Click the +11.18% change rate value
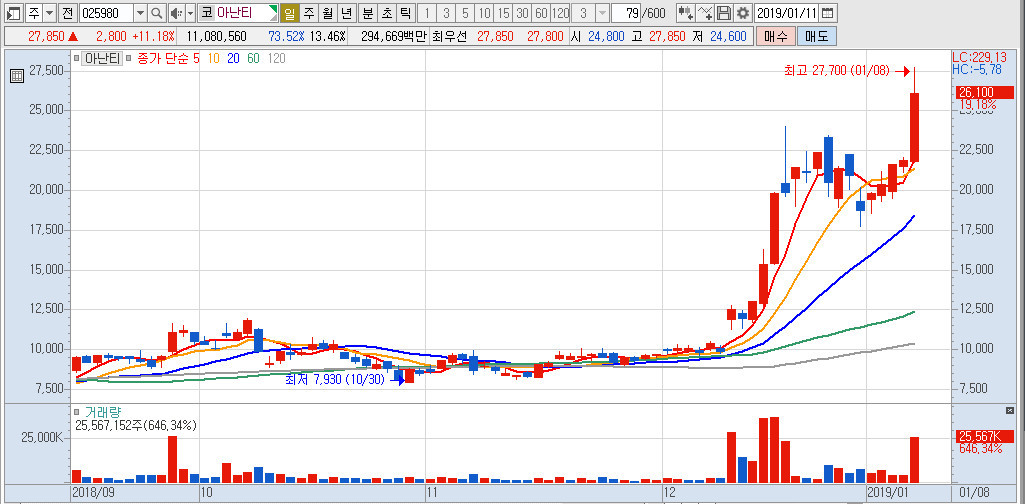1025x504 pixels. [x=154, y=36]
